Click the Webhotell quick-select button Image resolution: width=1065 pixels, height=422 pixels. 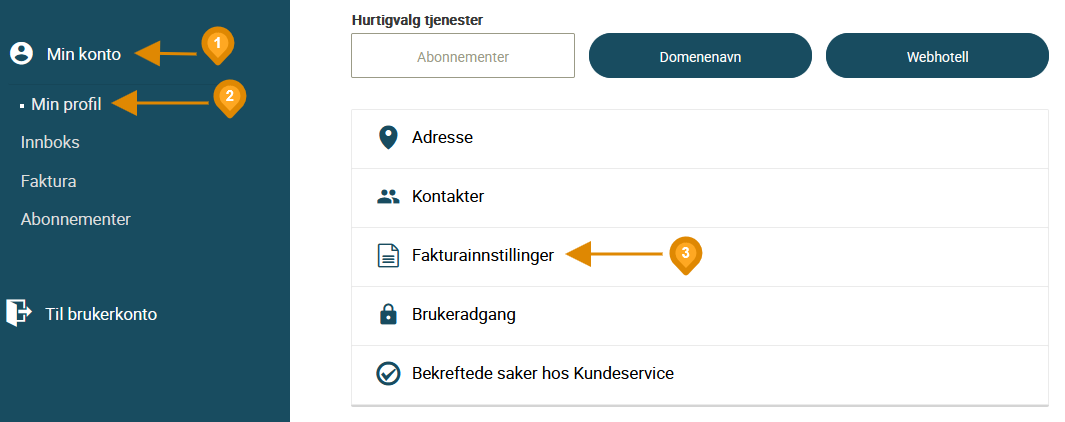pos(937,56)
